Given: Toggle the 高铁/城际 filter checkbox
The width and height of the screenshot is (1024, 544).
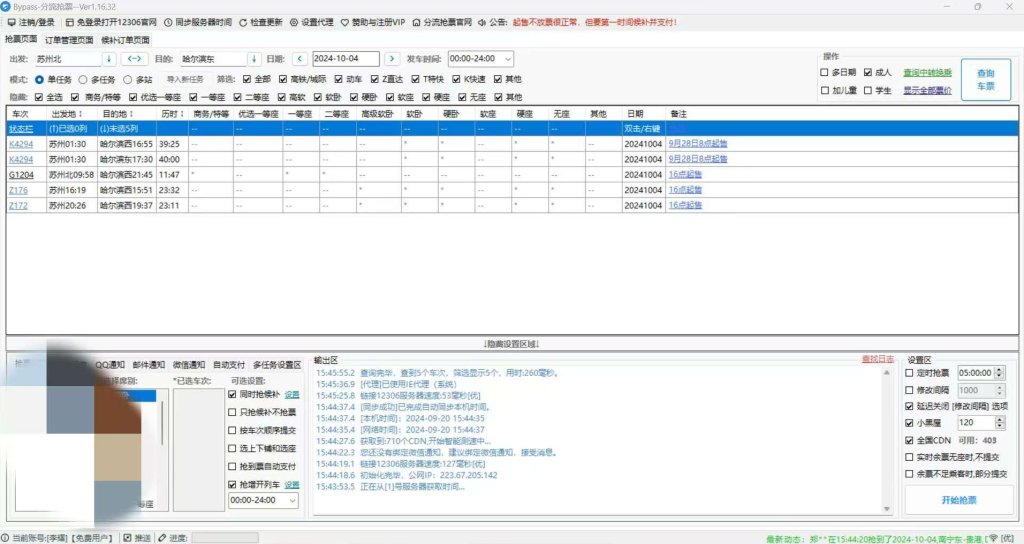Looking at the screenshot, I should tap(283, 79).
